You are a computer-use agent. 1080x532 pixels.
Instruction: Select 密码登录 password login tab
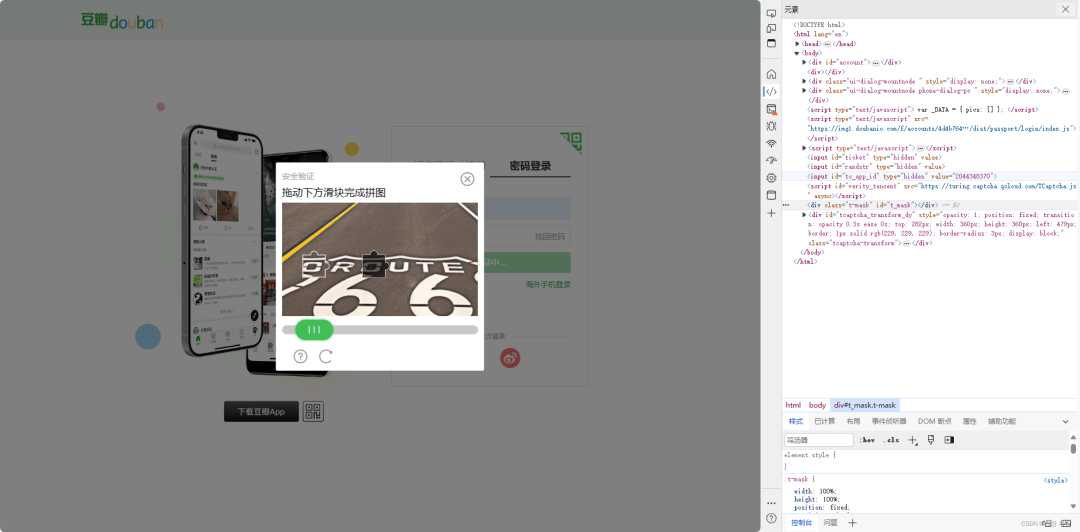click(530, 166)
